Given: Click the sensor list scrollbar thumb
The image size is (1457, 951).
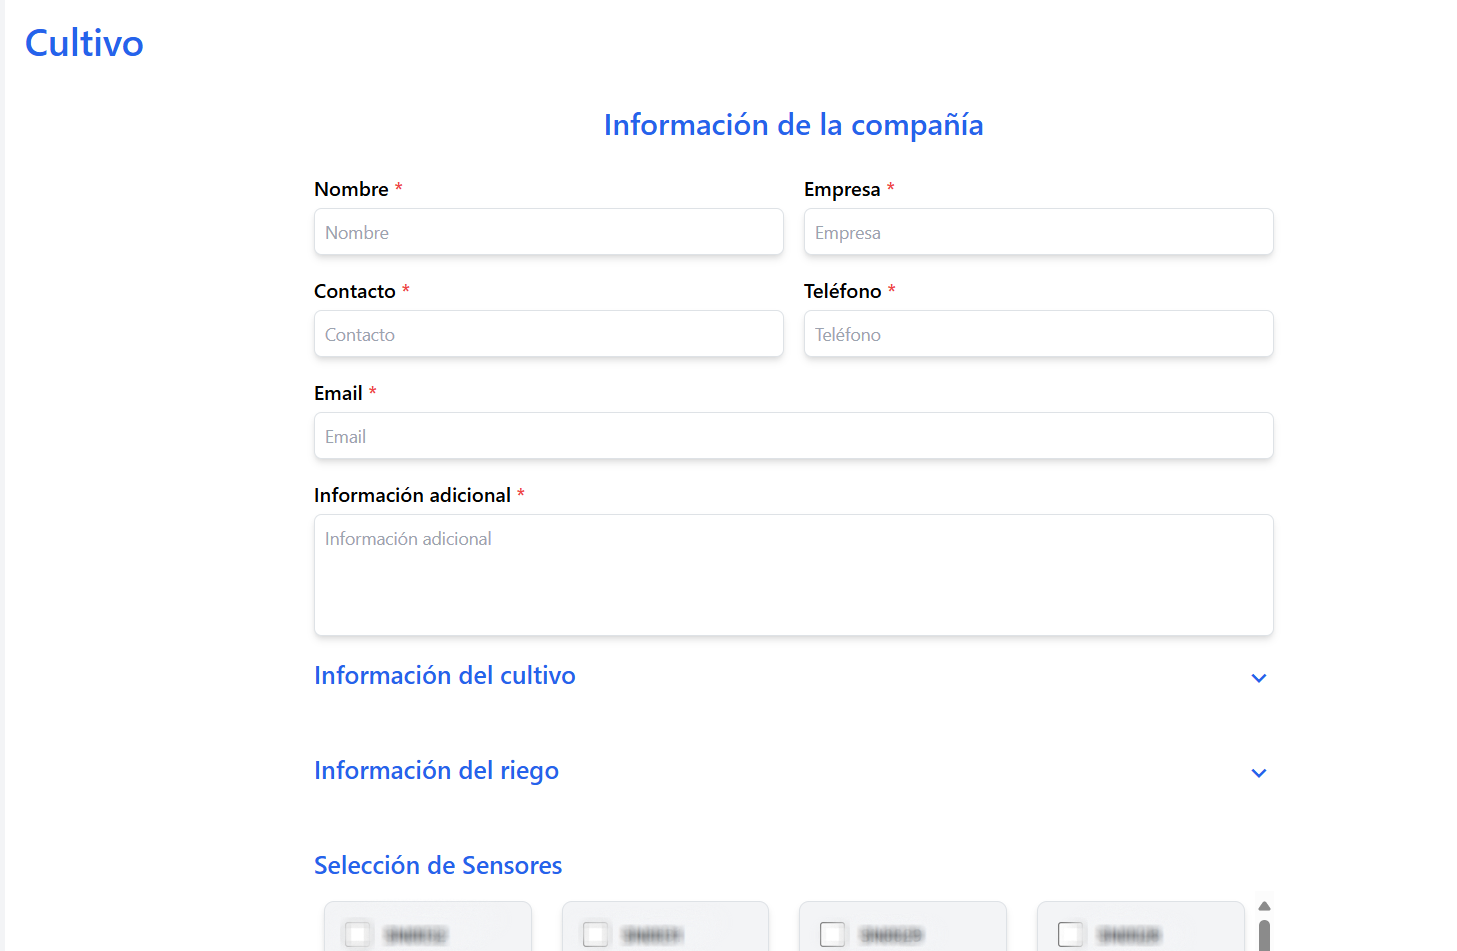Looking at the screenshot, I should tap(1264, 936).
